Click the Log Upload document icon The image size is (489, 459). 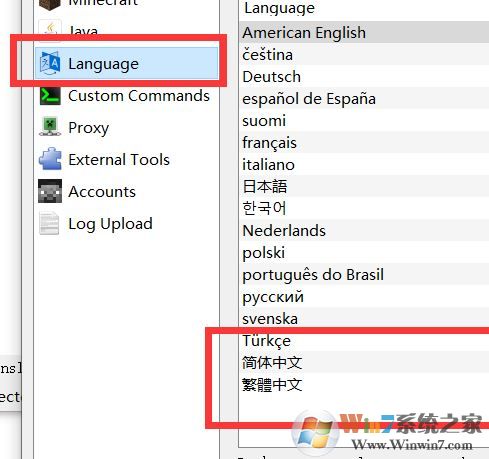tap(49, 223)
